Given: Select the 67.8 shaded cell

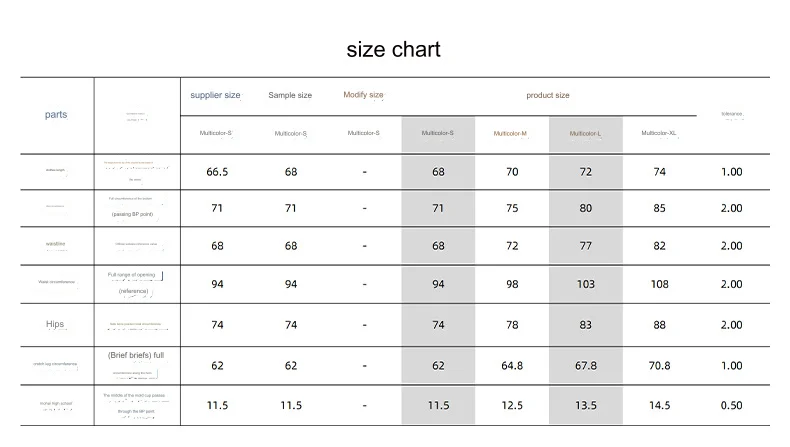Looking at the screenshot, I should tap(585, 365).
